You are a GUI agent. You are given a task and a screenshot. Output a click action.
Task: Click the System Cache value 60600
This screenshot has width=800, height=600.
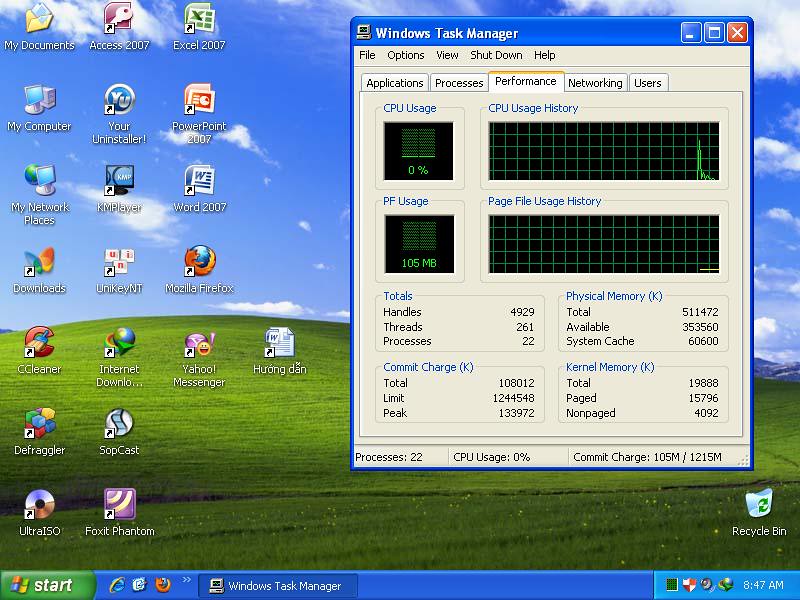click(x=703, y=341)
